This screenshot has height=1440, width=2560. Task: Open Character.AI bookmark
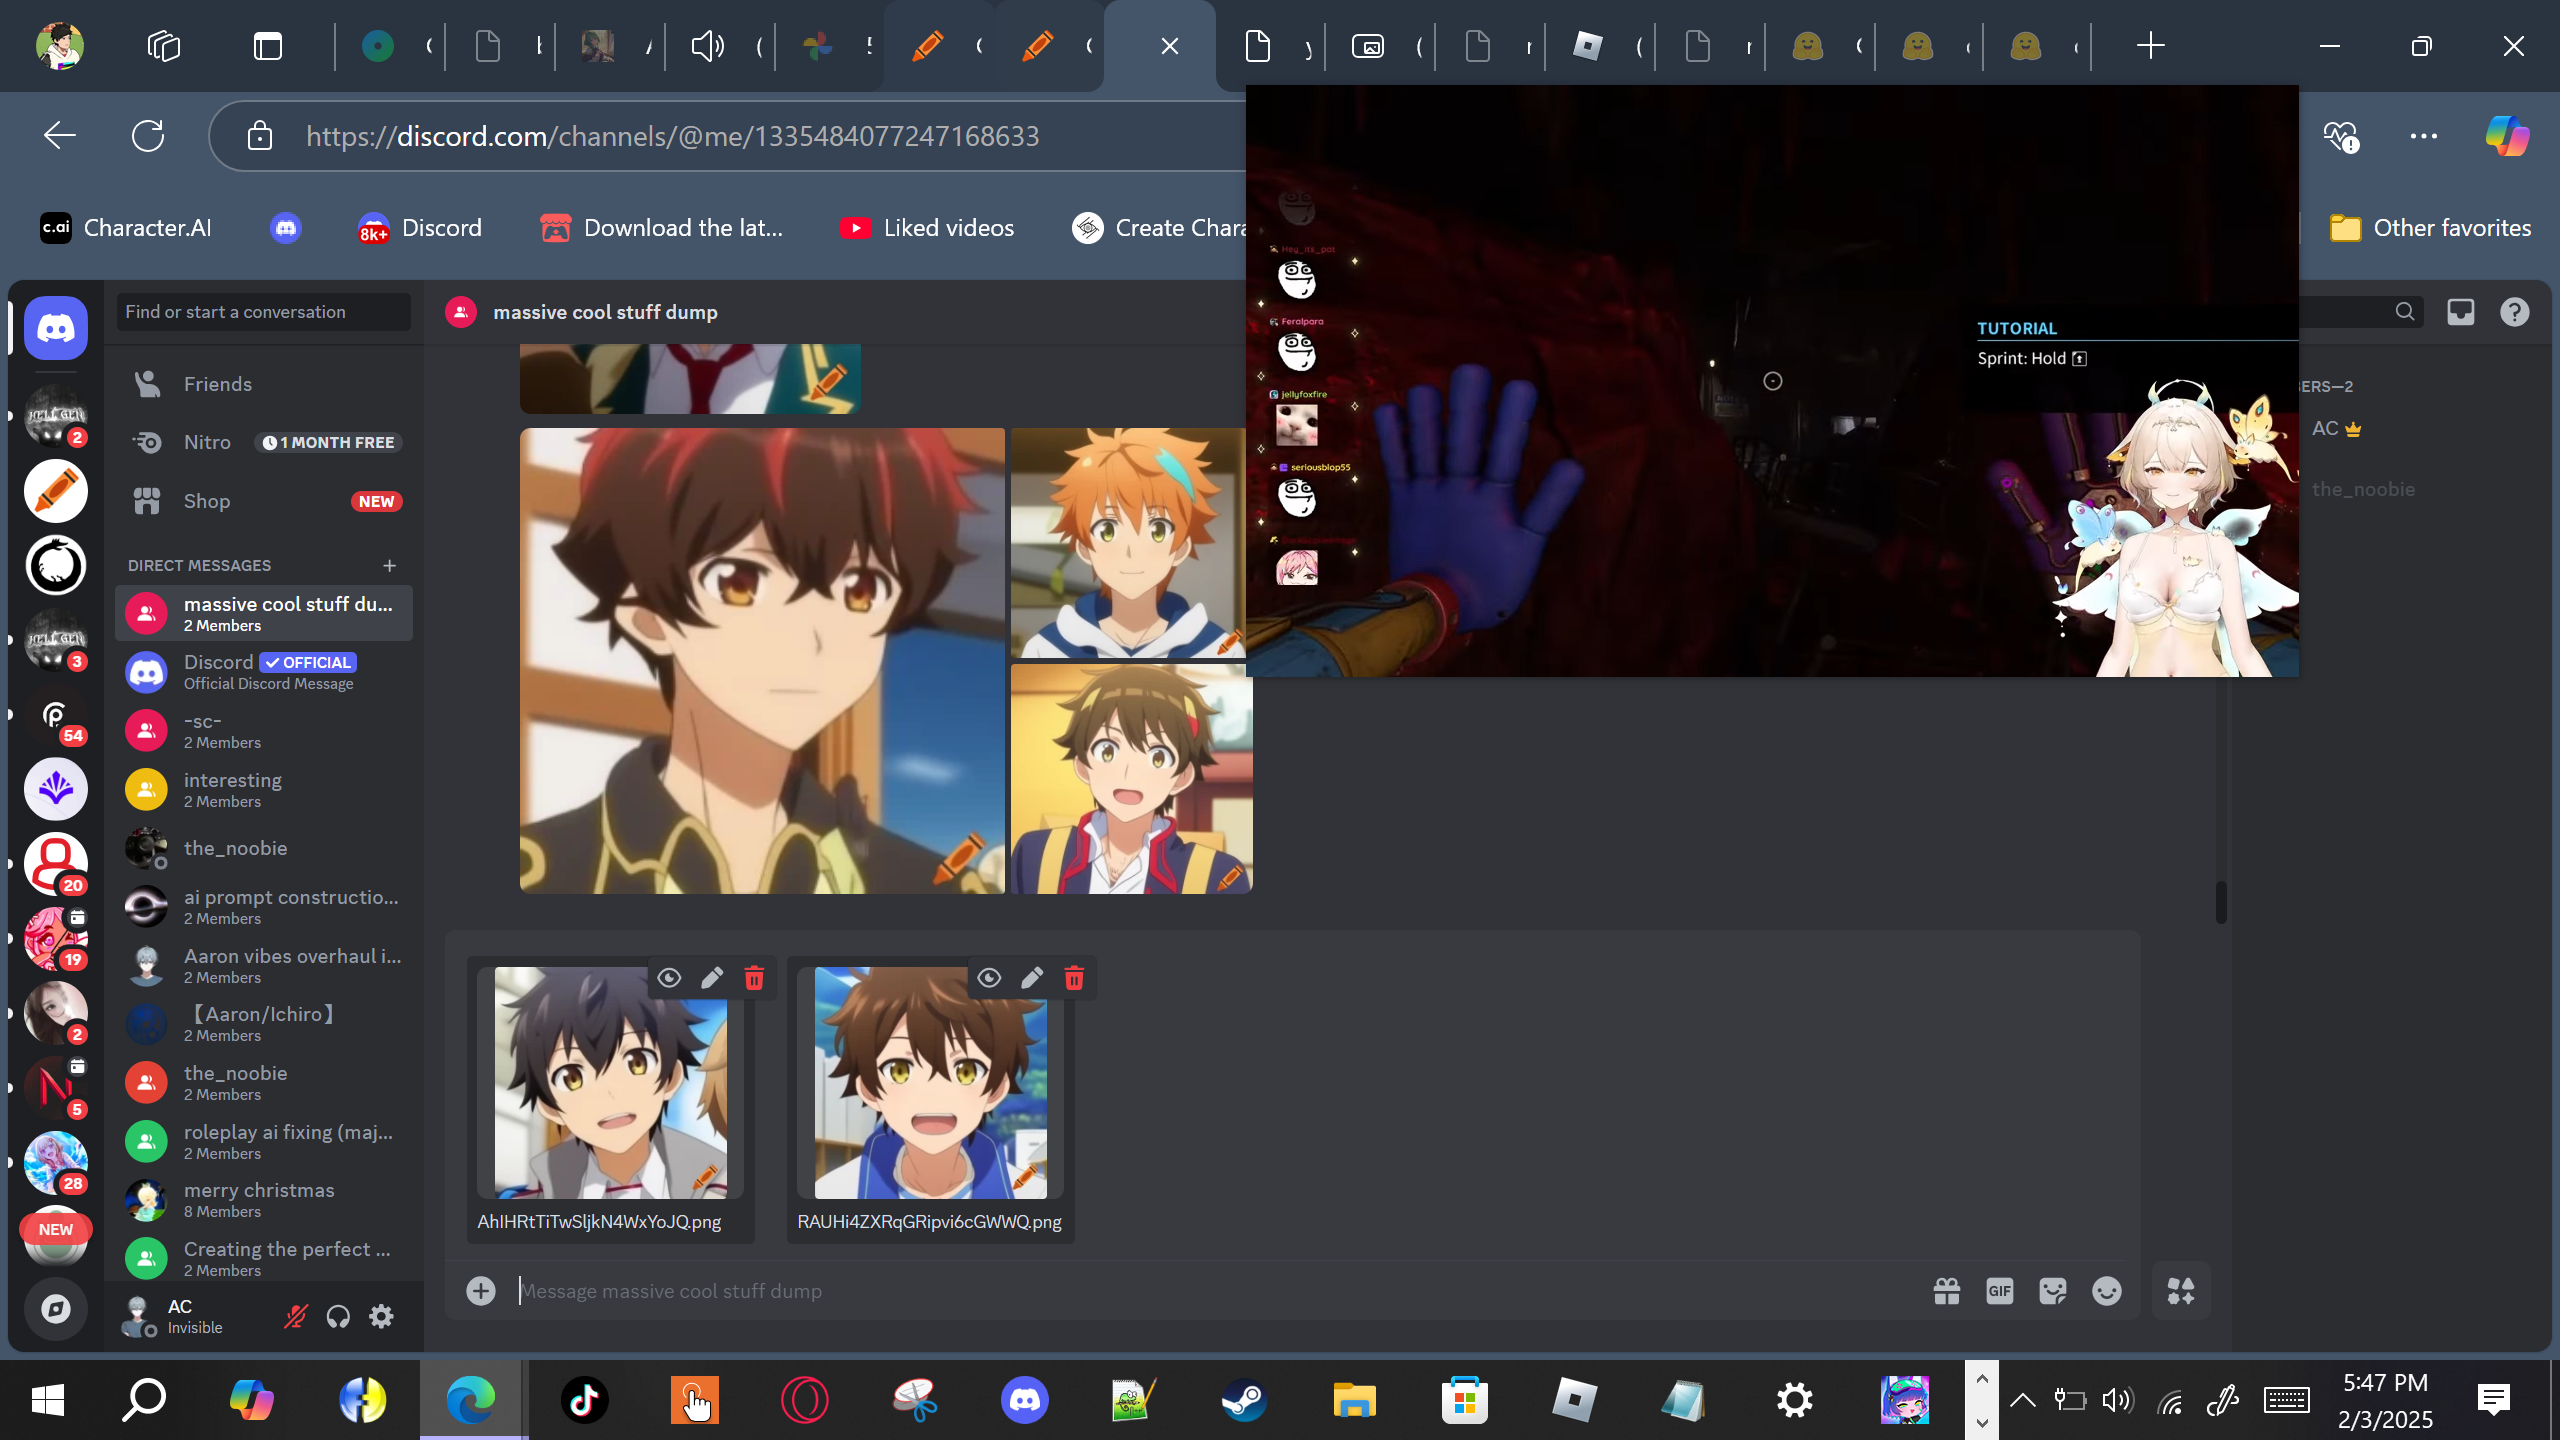(126, 228)
